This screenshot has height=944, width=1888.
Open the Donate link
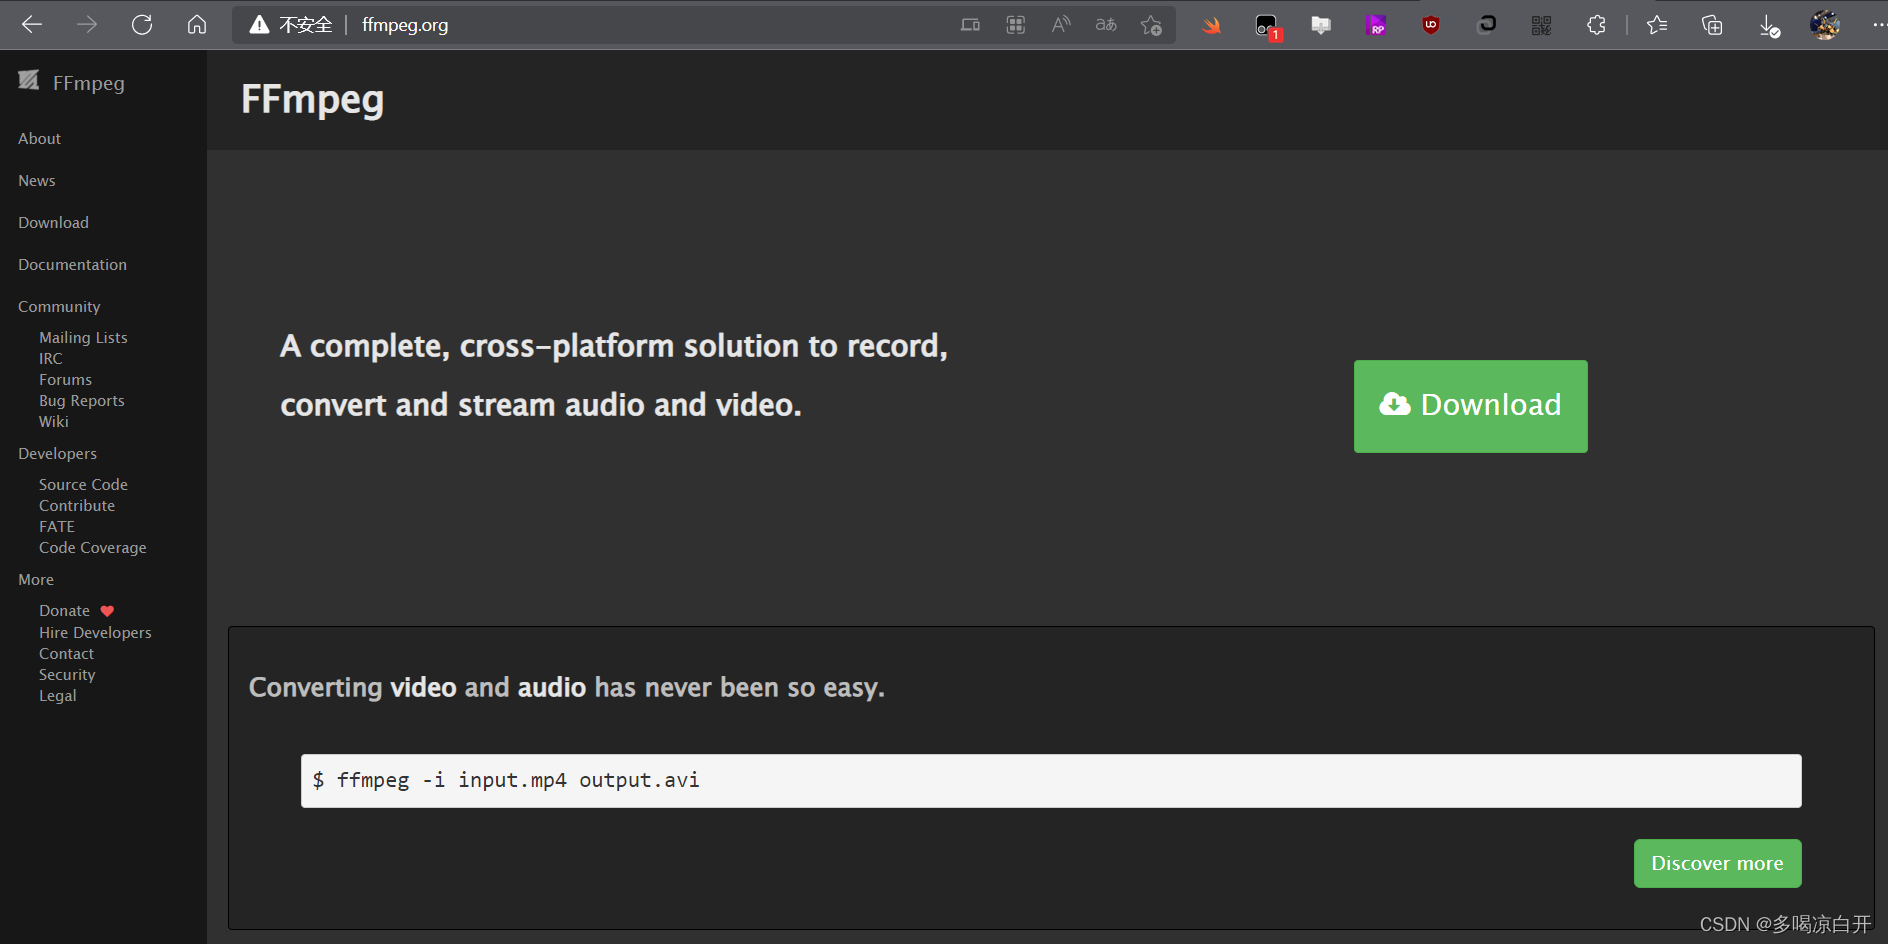click(65, 611)
